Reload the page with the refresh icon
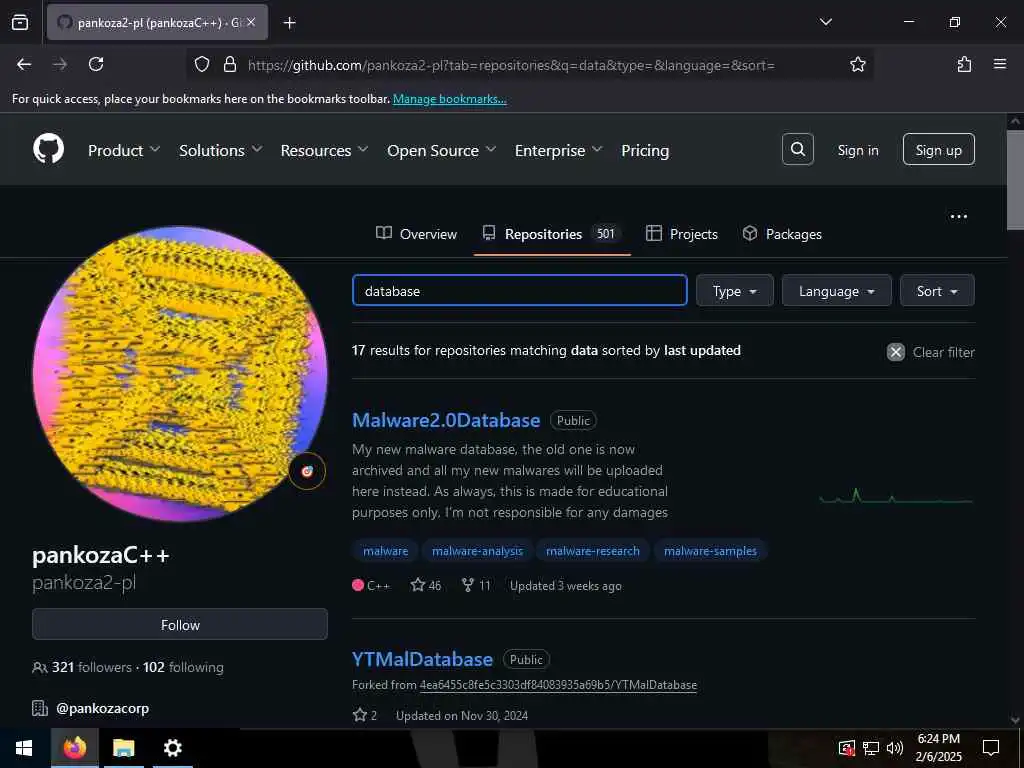Viewport: 1024px width, 768px height. click(x=96, y=64)
